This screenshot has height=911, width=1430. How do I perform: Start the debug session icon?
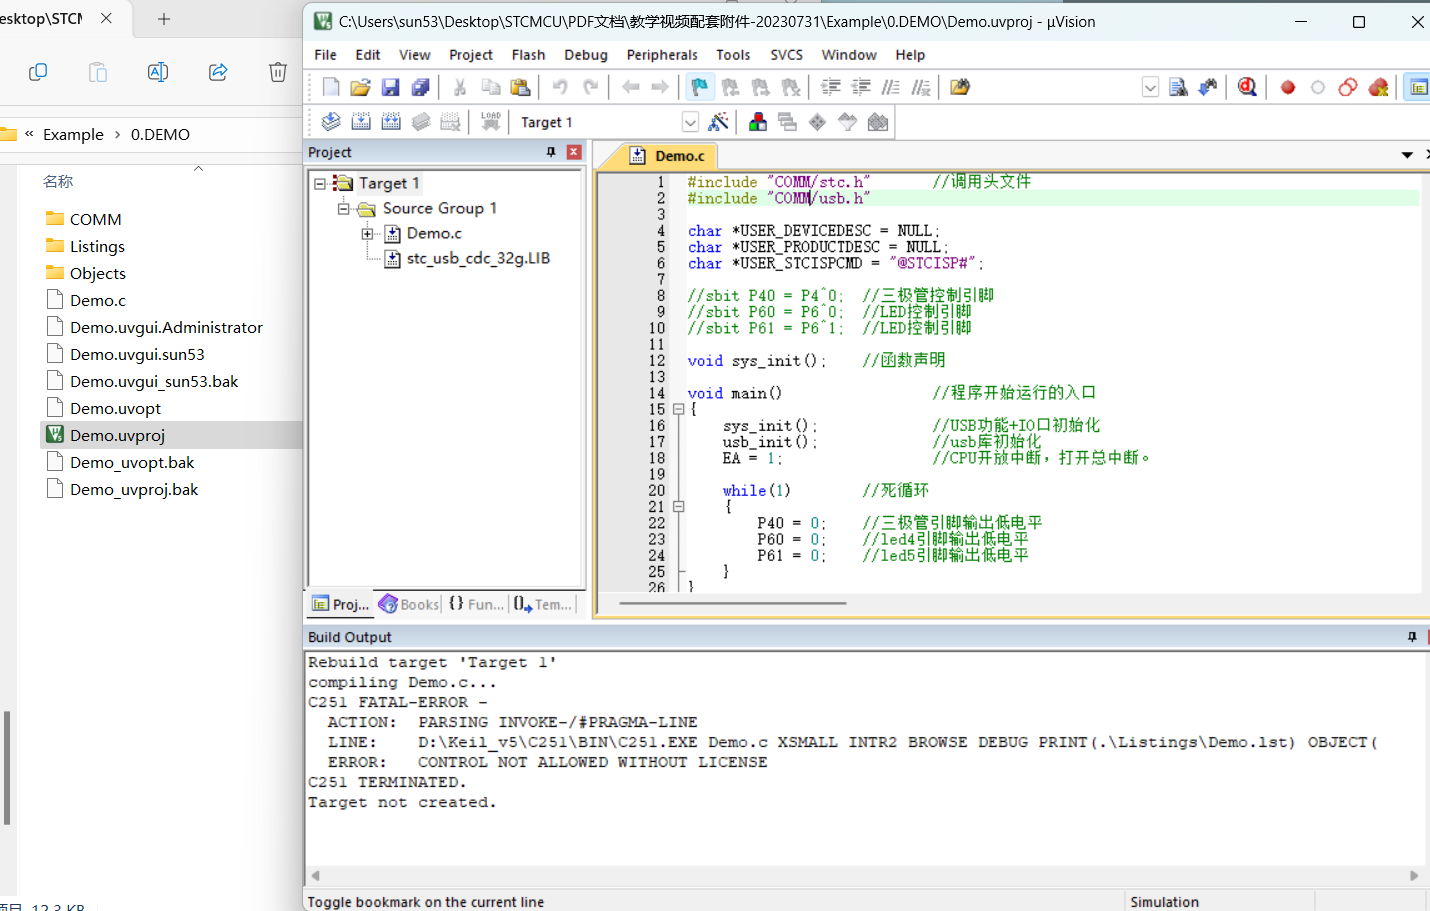[1247, 87]
